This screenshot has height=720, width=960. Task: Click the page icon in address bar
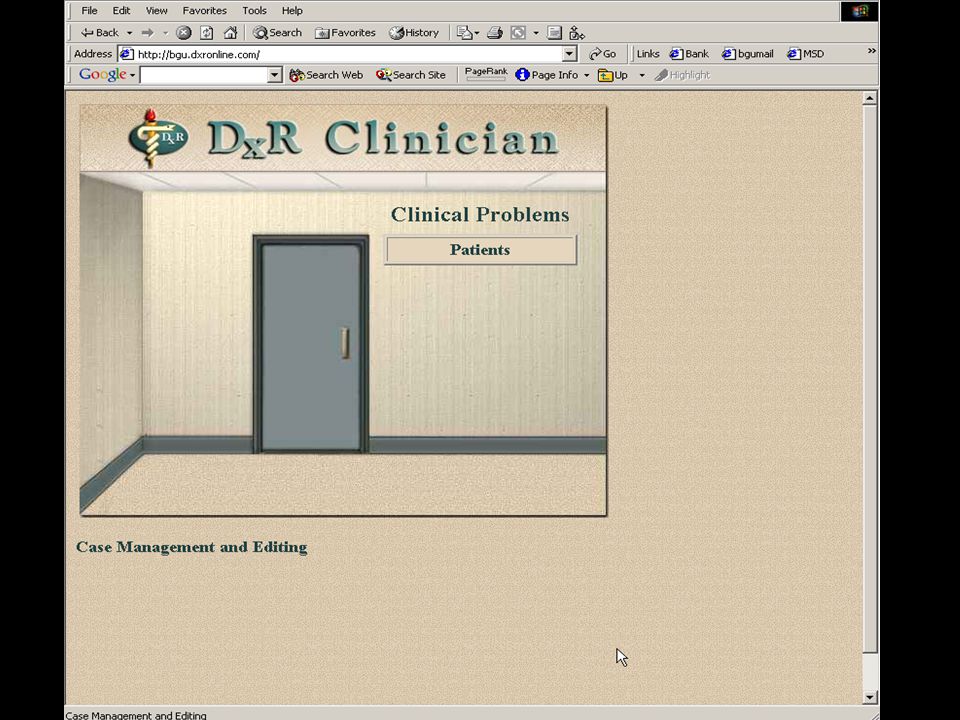(126, 54)
